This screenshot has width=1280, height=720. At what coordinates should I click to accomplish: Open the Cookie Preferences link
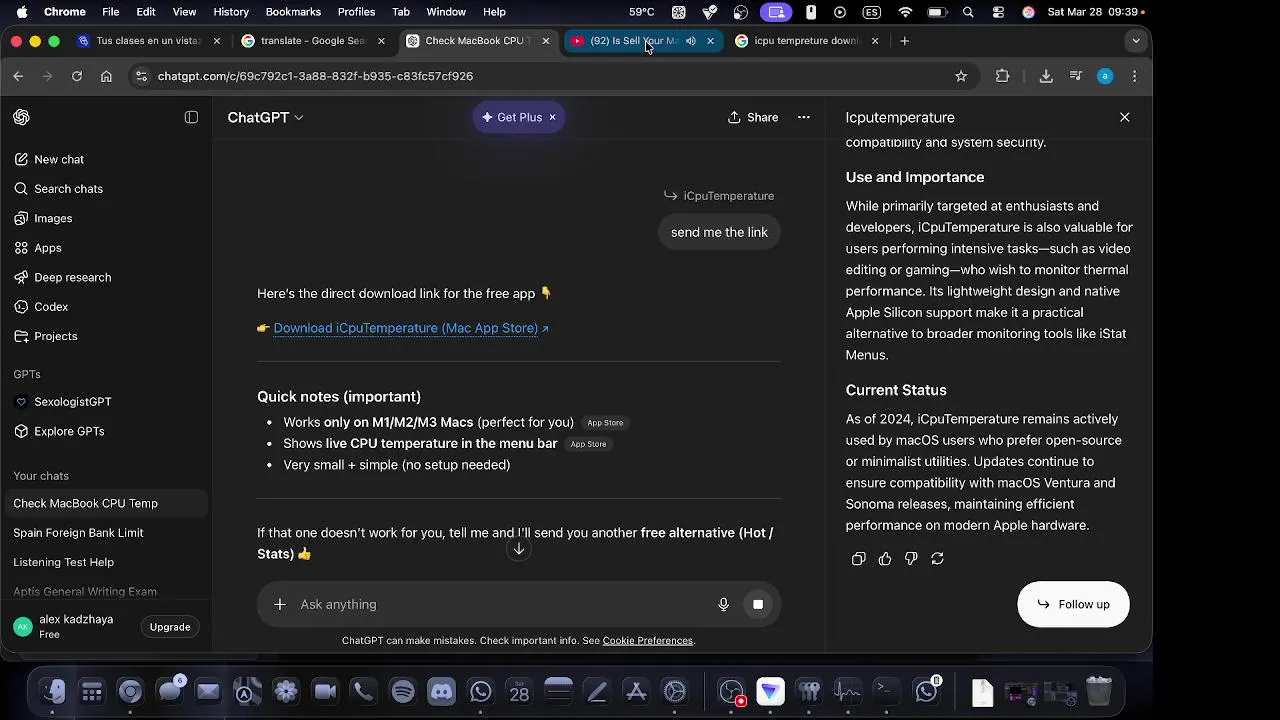pyautogui.click(x=648, y=641)
